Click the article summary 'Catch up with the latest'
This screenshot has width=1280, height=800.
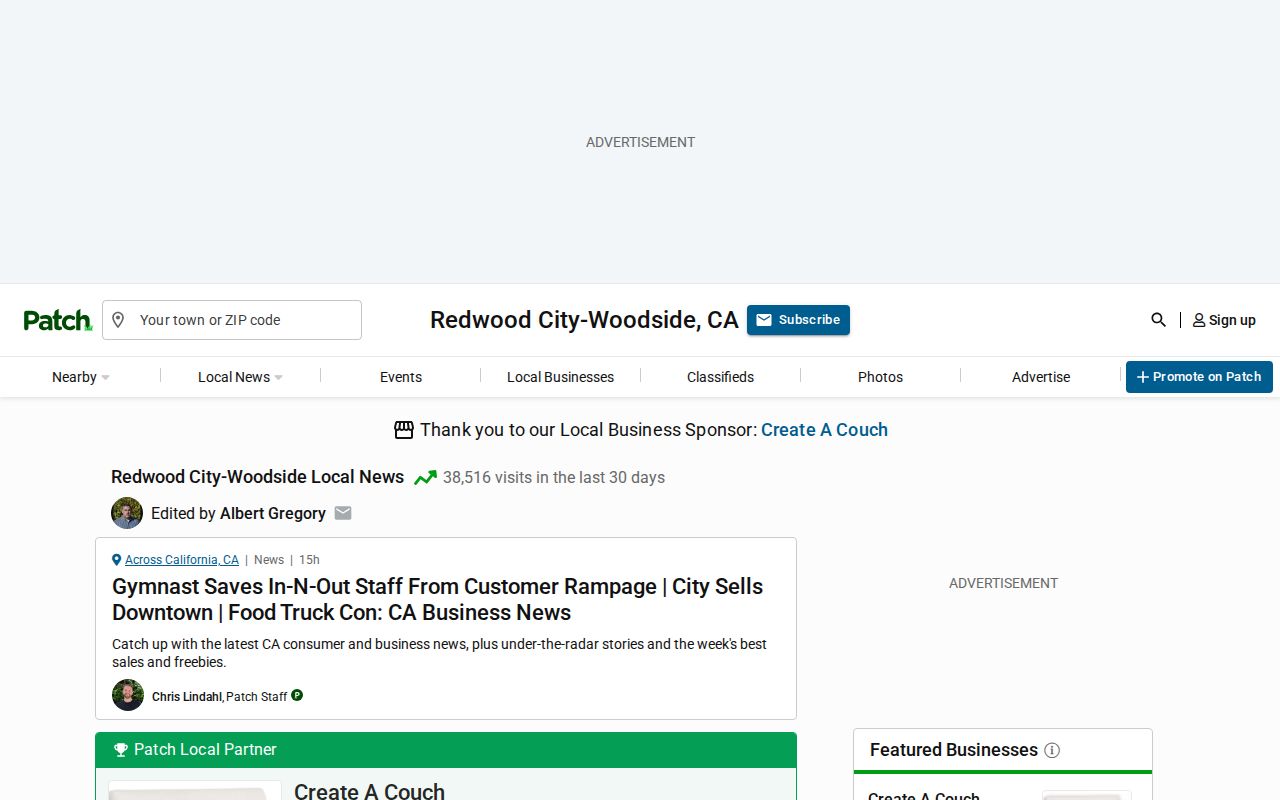(439, 653)
